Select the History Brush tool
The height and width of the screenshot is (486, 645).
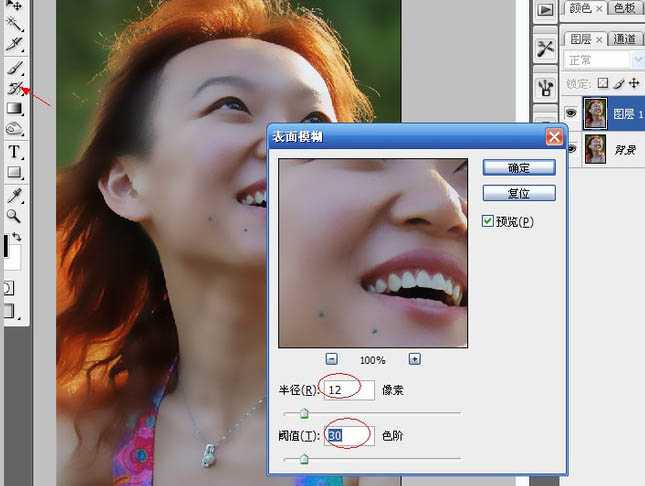click(x=15, y=88)
